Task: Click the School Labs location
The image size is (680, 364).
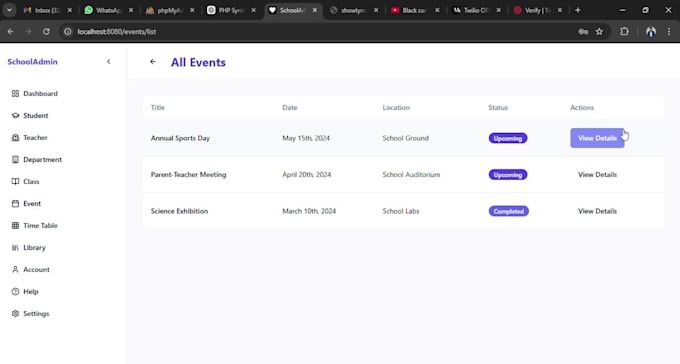Action: (401, 211)
